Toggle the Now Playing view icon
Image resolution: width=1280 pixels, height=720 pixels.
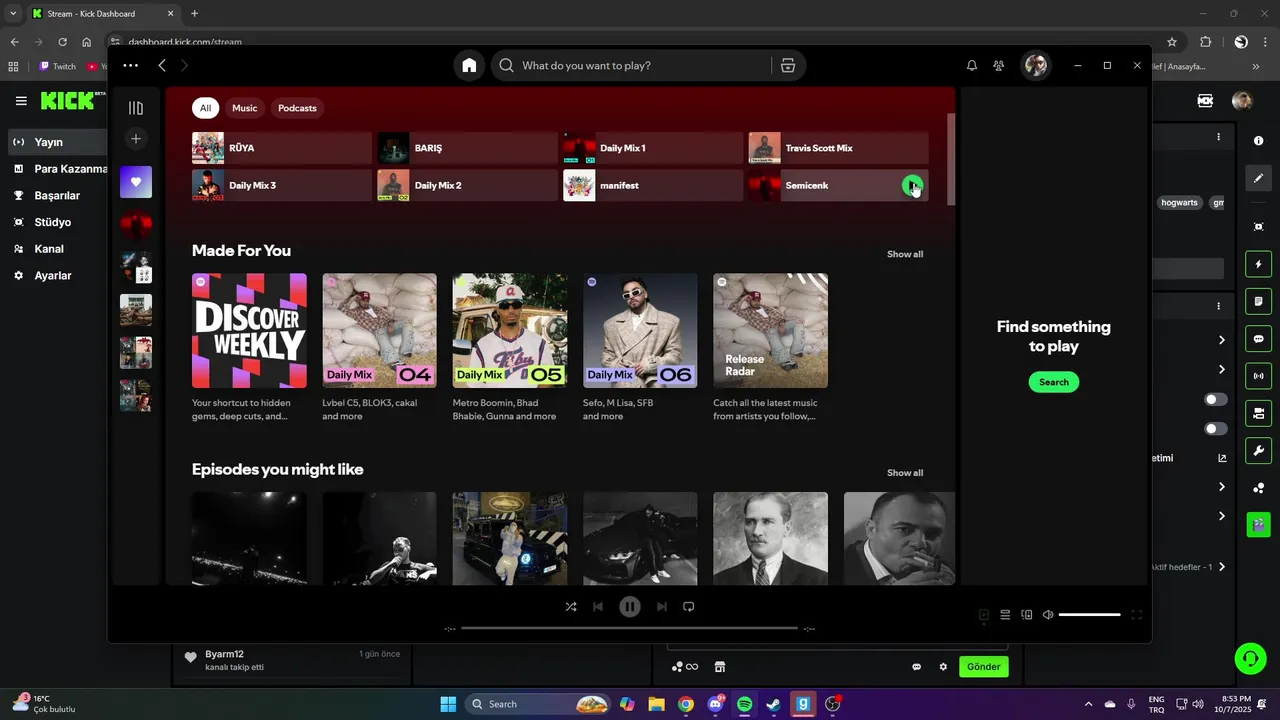[984, 615]
